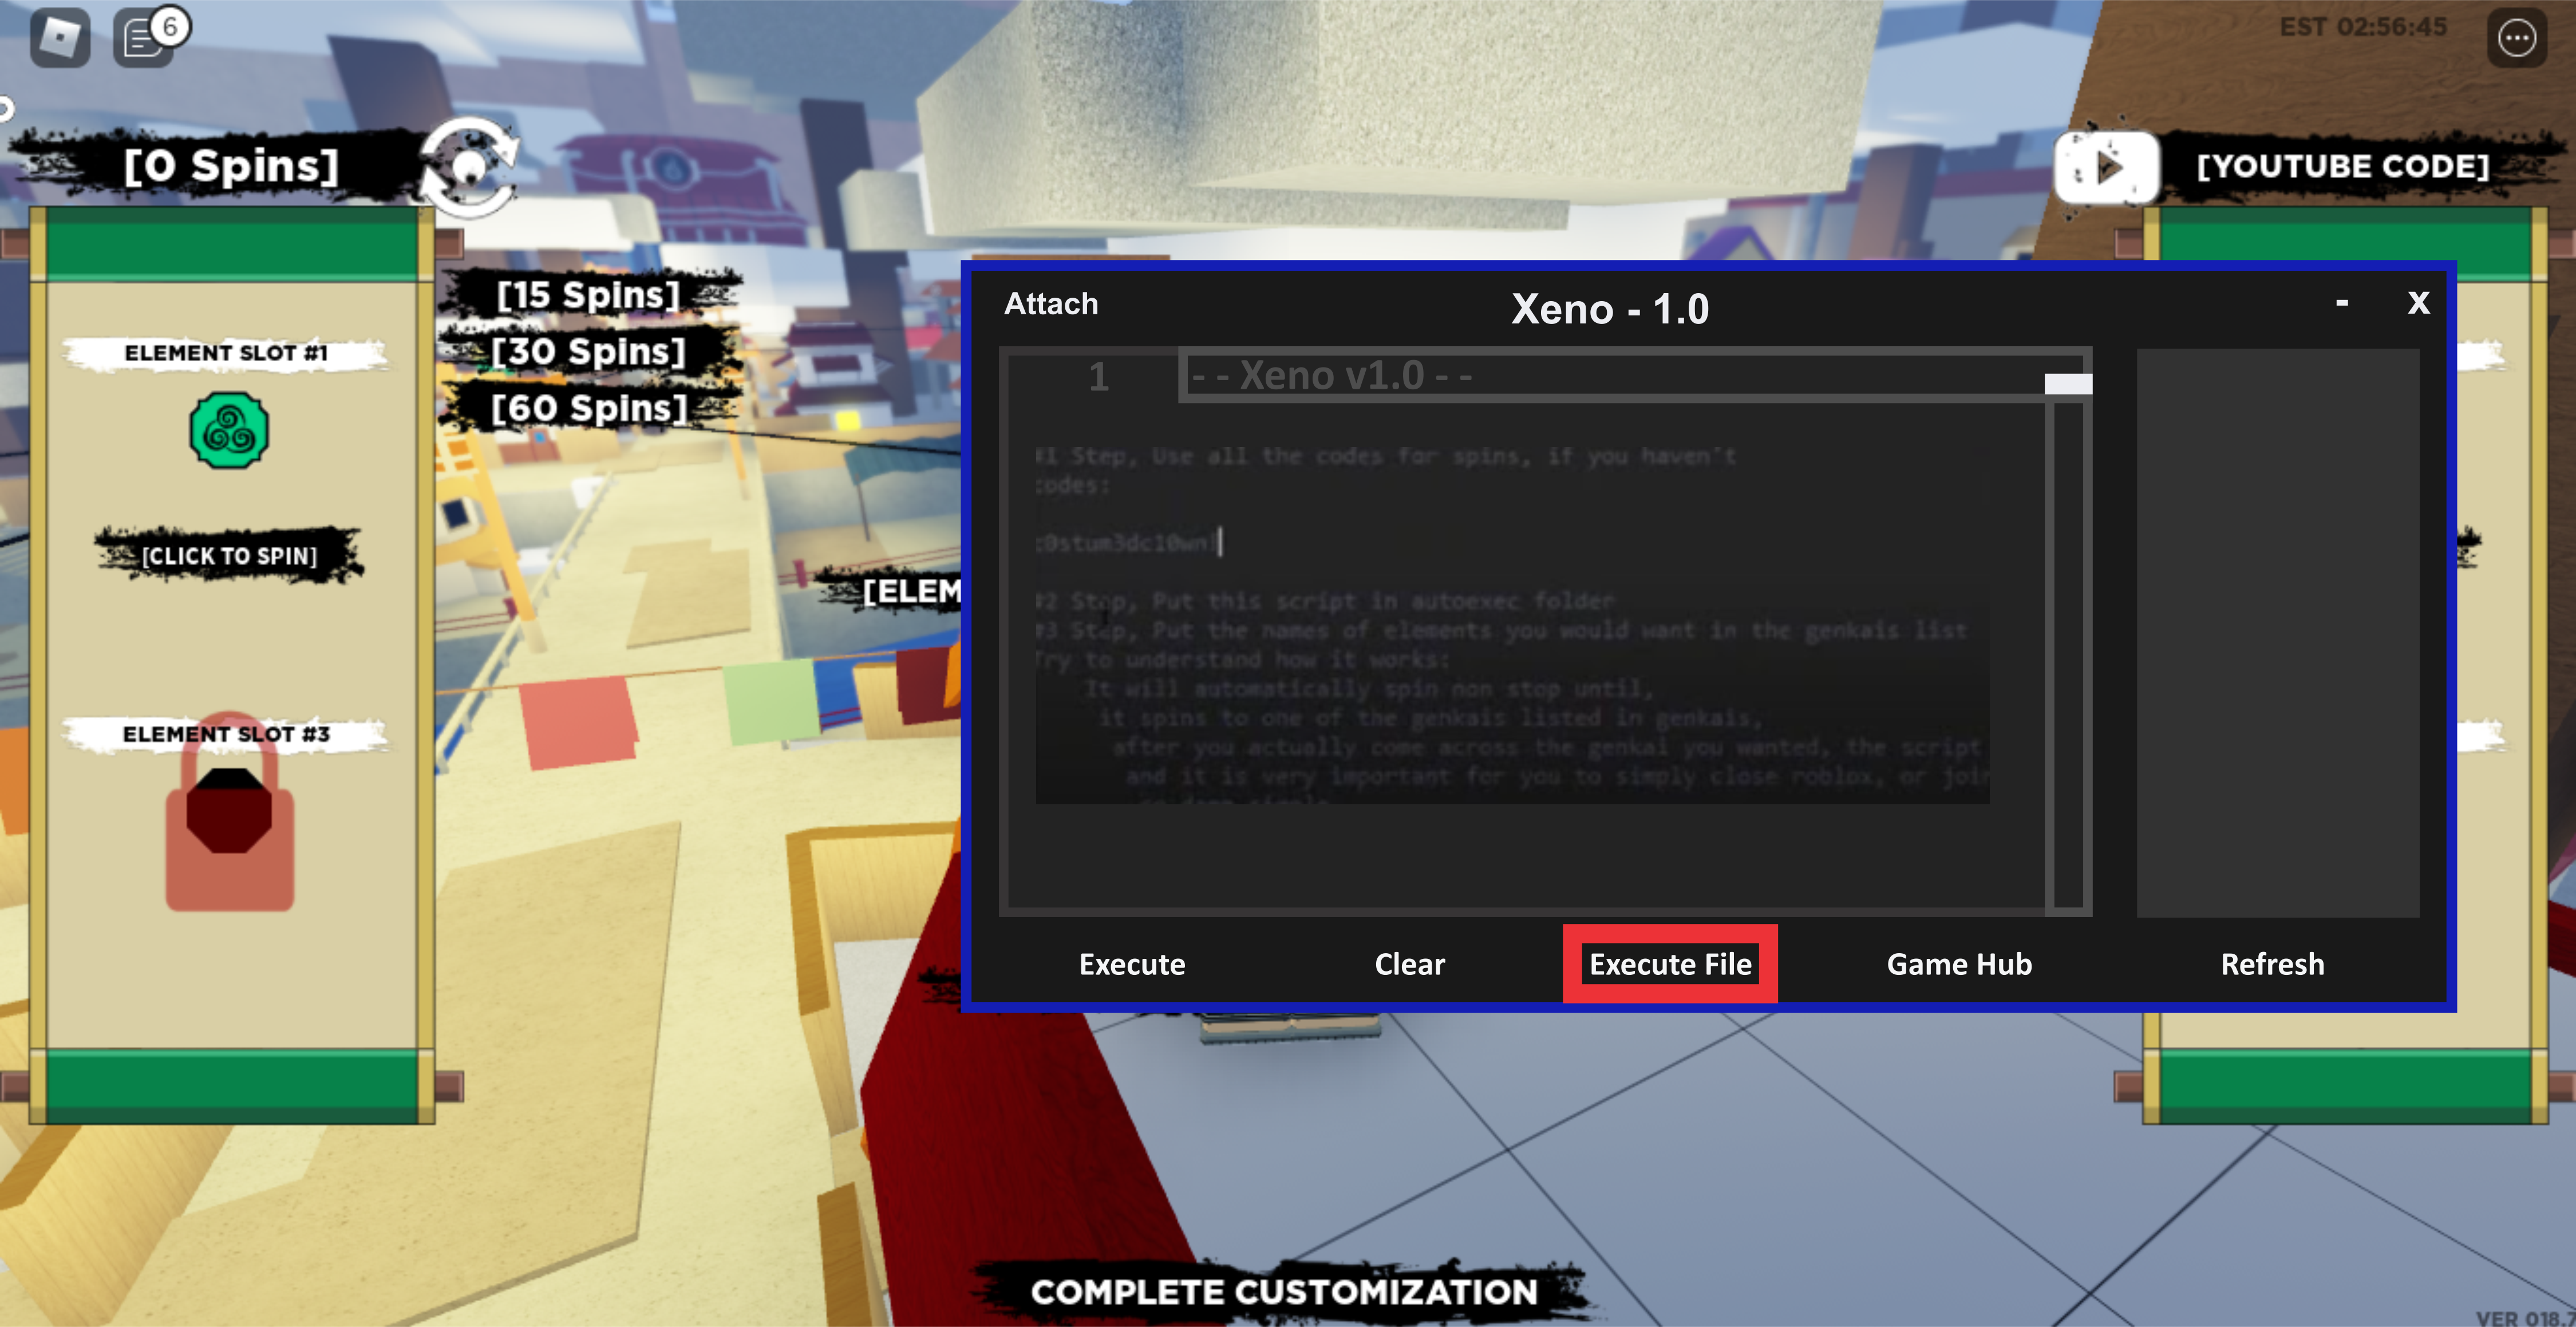Click the Execute button to run script
Image resolution: width=2576 pixels, height=1327 pixels.
click(1132, 963)
